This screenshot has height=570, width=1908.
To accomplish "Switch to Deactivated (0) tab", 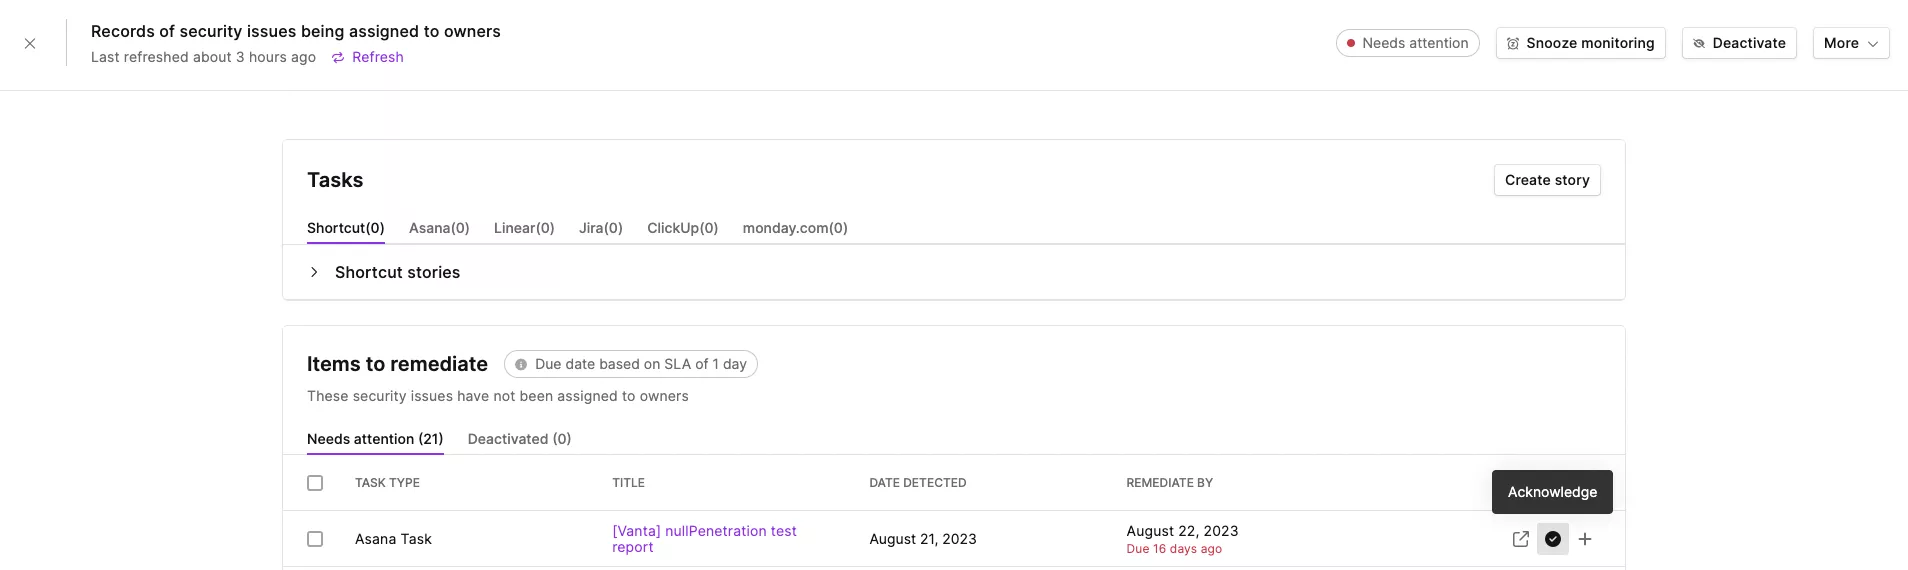I will 519,439.
